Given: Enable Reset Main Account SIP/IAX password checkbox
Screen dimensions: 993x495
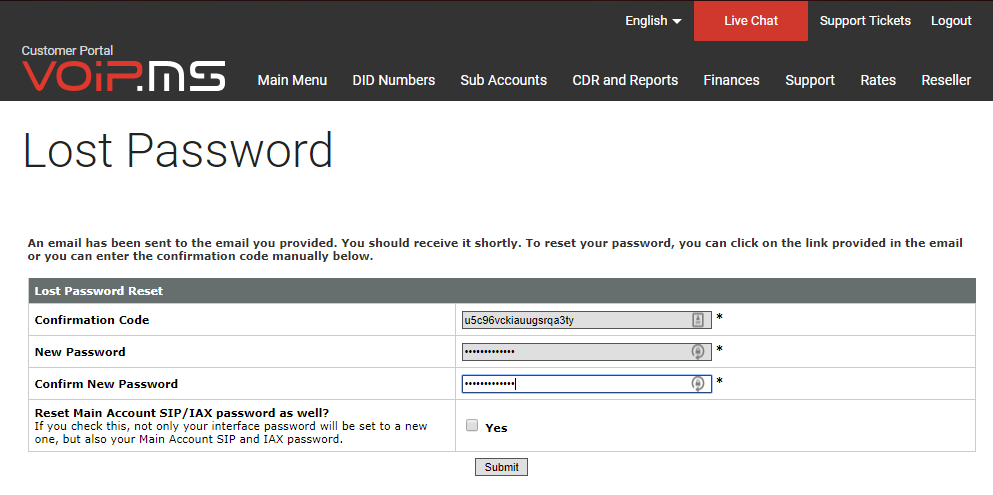Looking at the screenshot, I should [x=472, y=426].
